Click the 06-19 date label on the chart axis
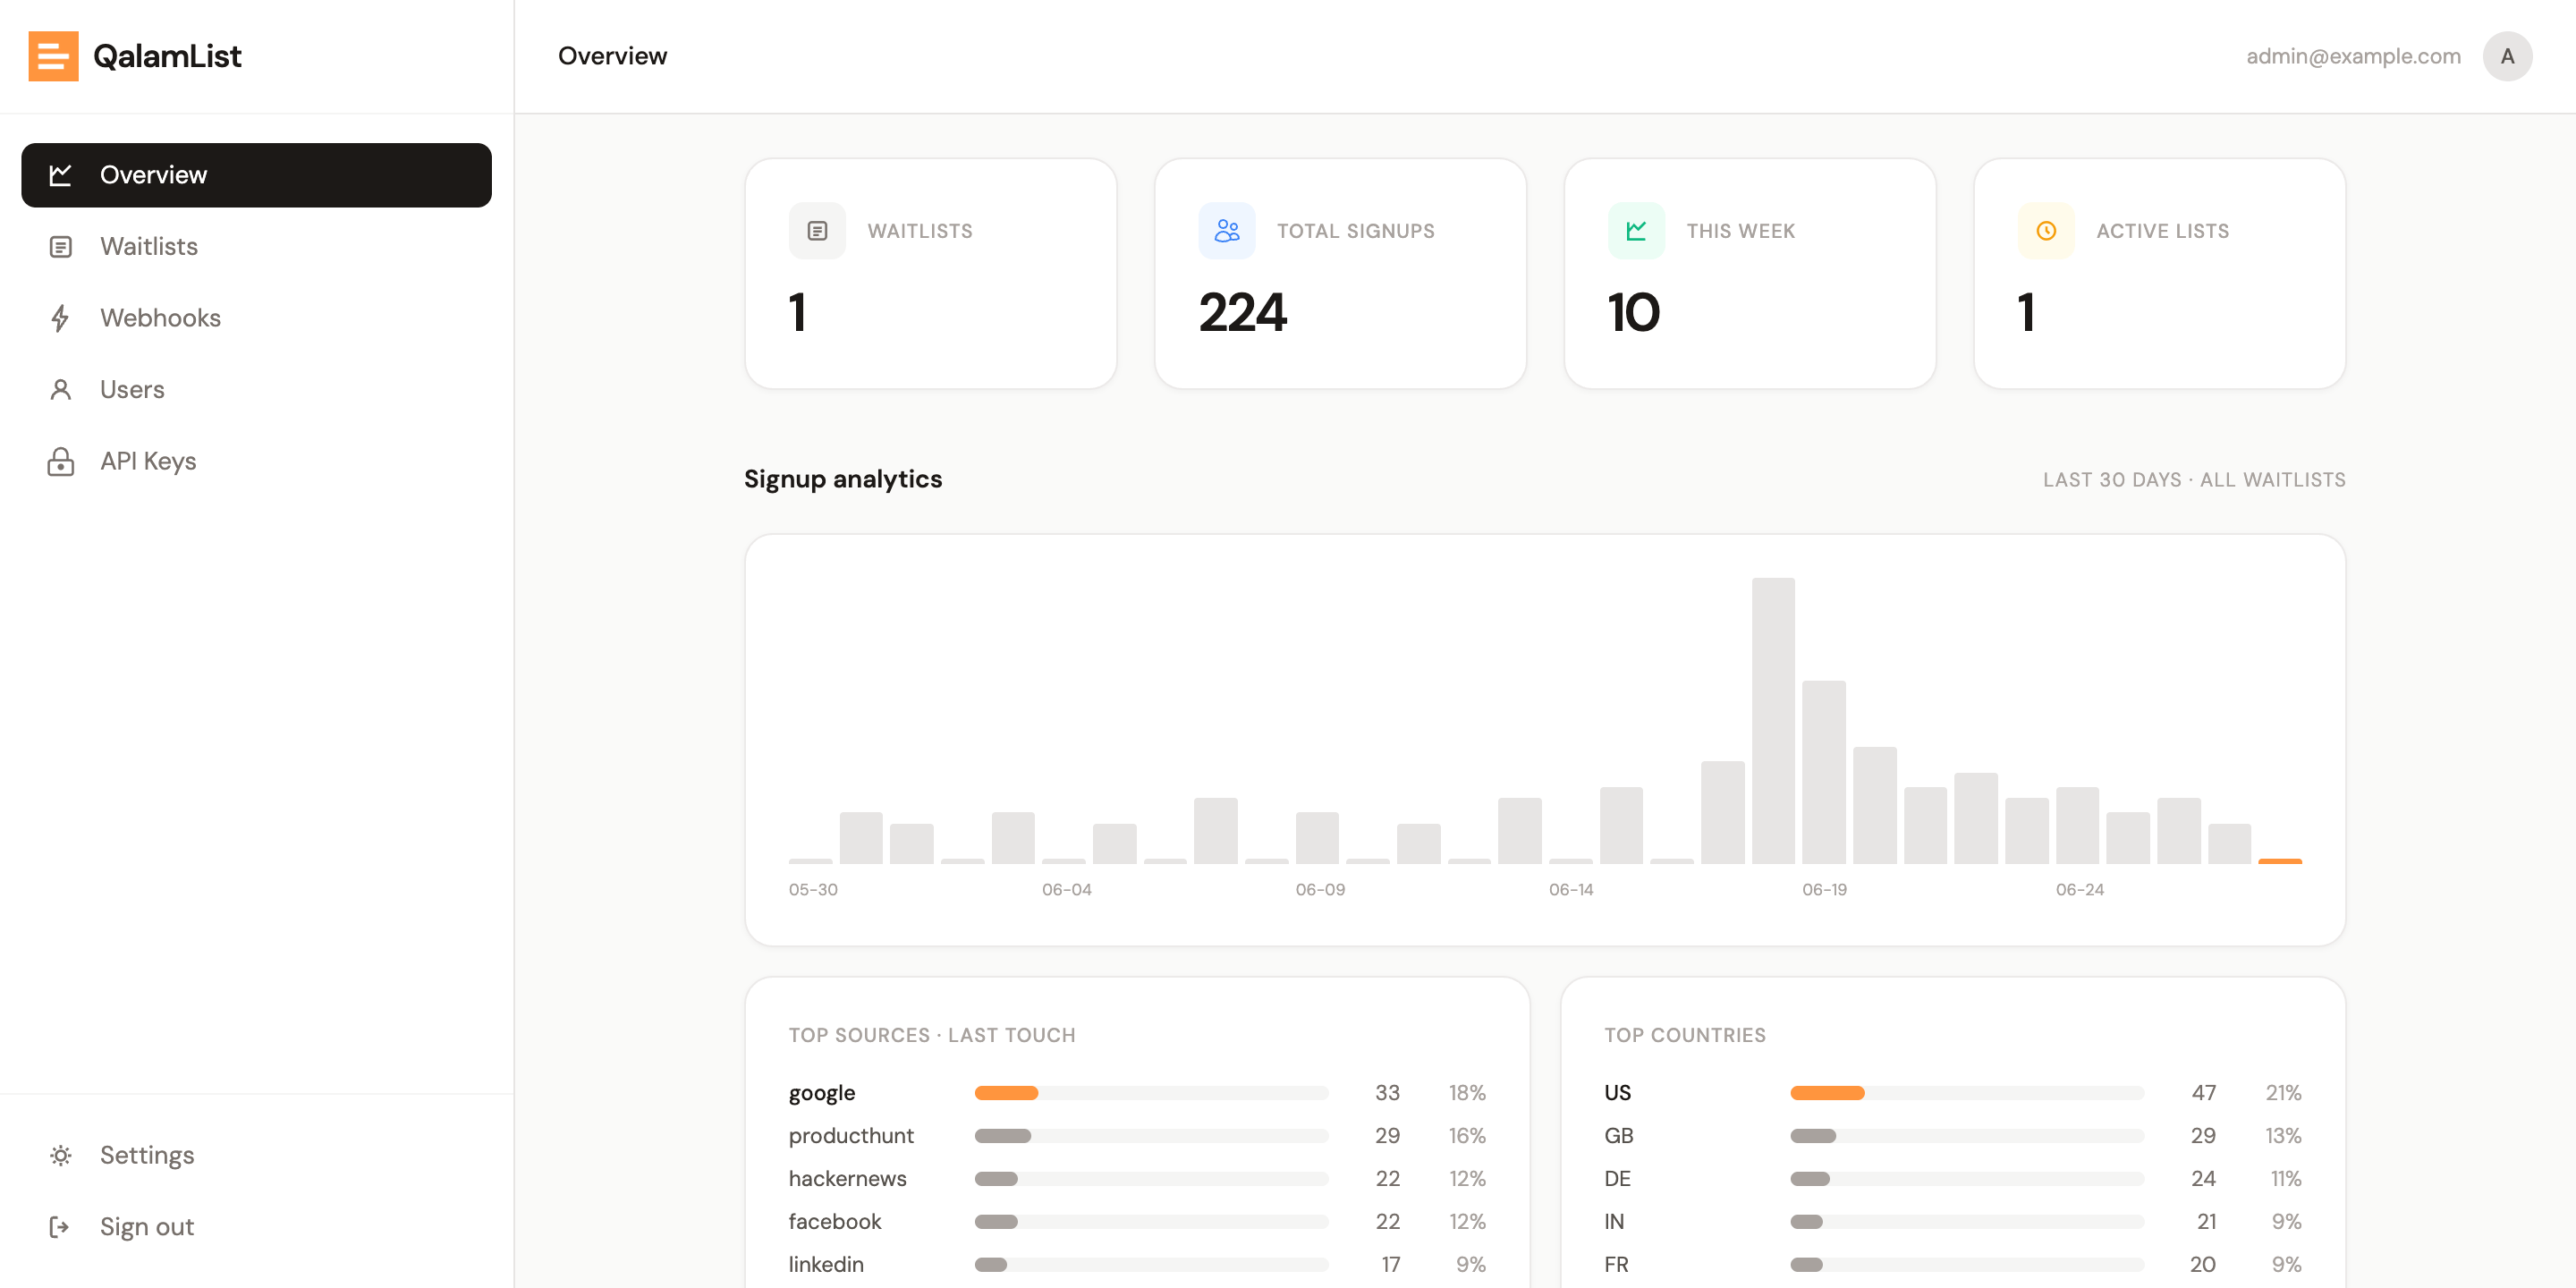Image resolution: width=2576 pixels, height=1288 pixels. click(x=1824, y=890)
